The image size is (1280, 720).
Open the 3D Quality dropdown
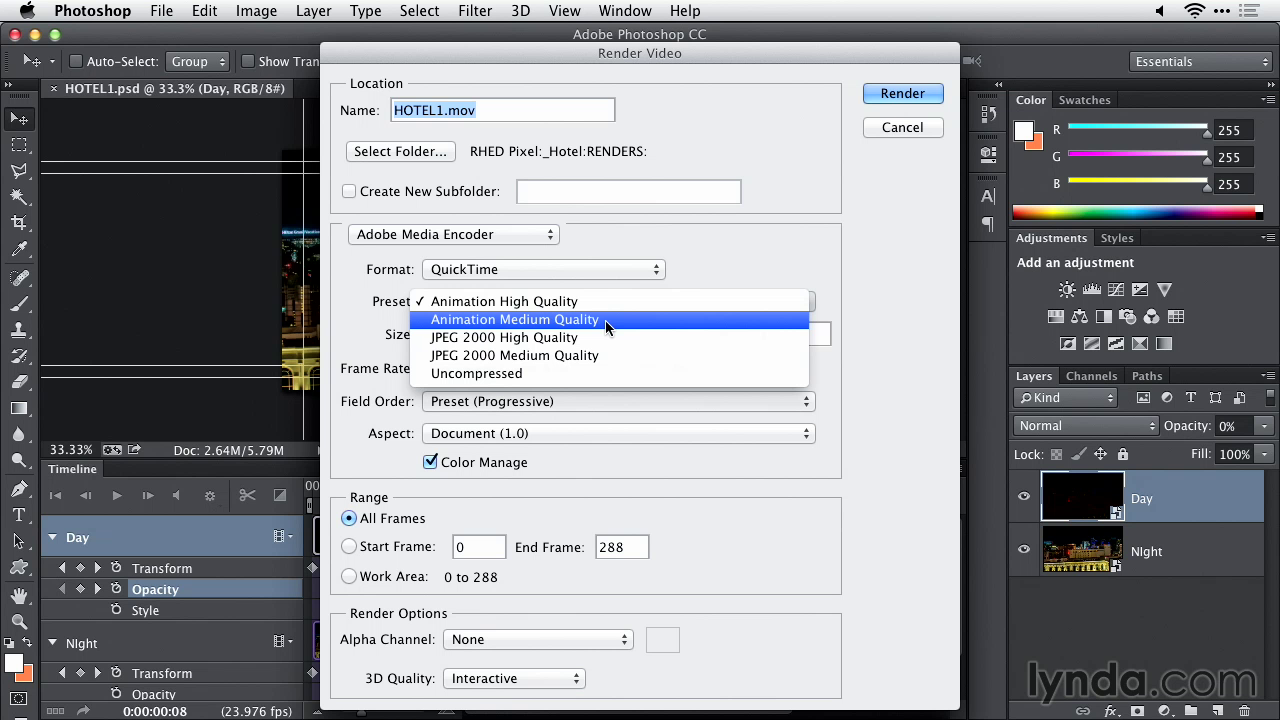click(x=513, y=678)
